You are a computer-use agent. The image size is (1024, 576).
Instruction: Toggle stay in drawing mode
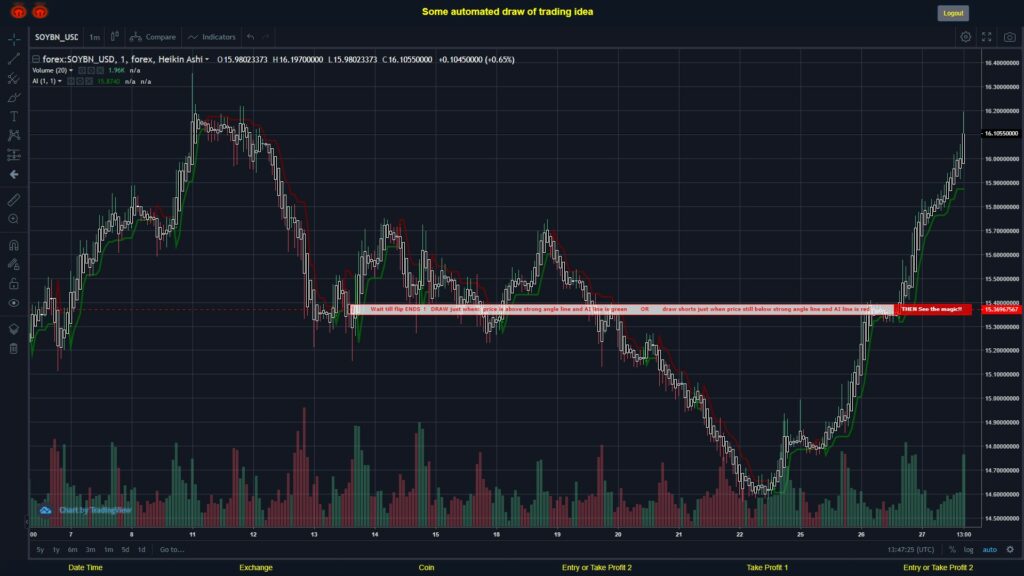coord(14,264)
